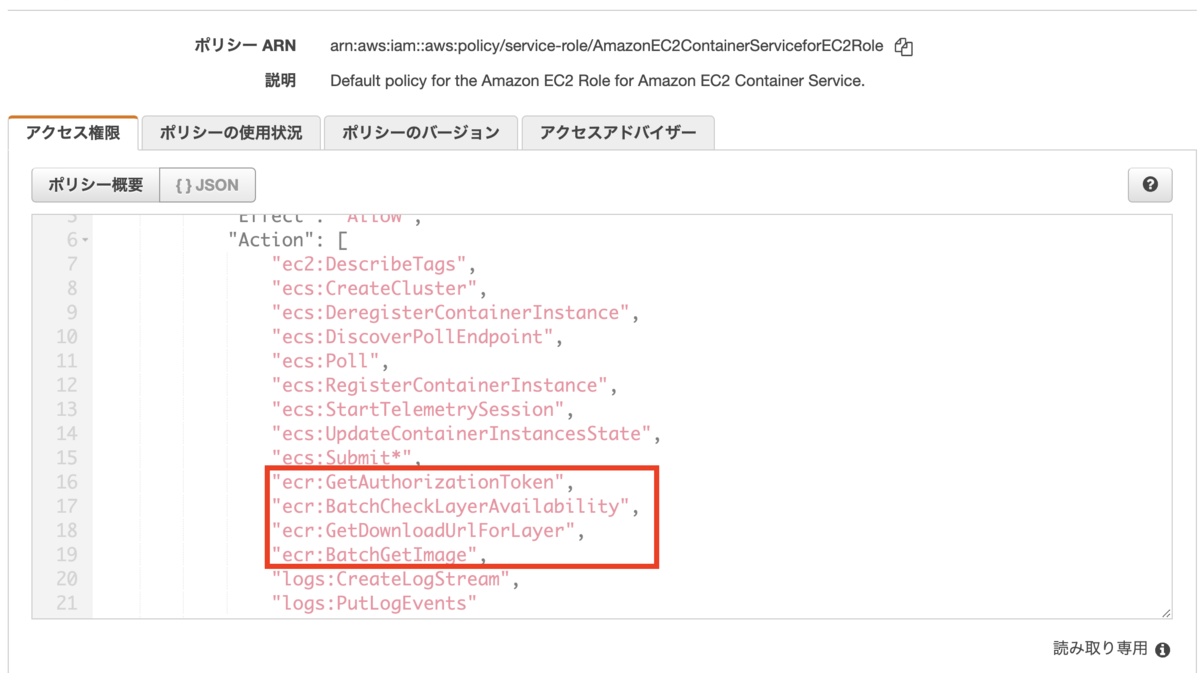Click line number 16 in the gutter
Image resolution: width=1200 pixels, height=673 pixels.
pos(66,482)
